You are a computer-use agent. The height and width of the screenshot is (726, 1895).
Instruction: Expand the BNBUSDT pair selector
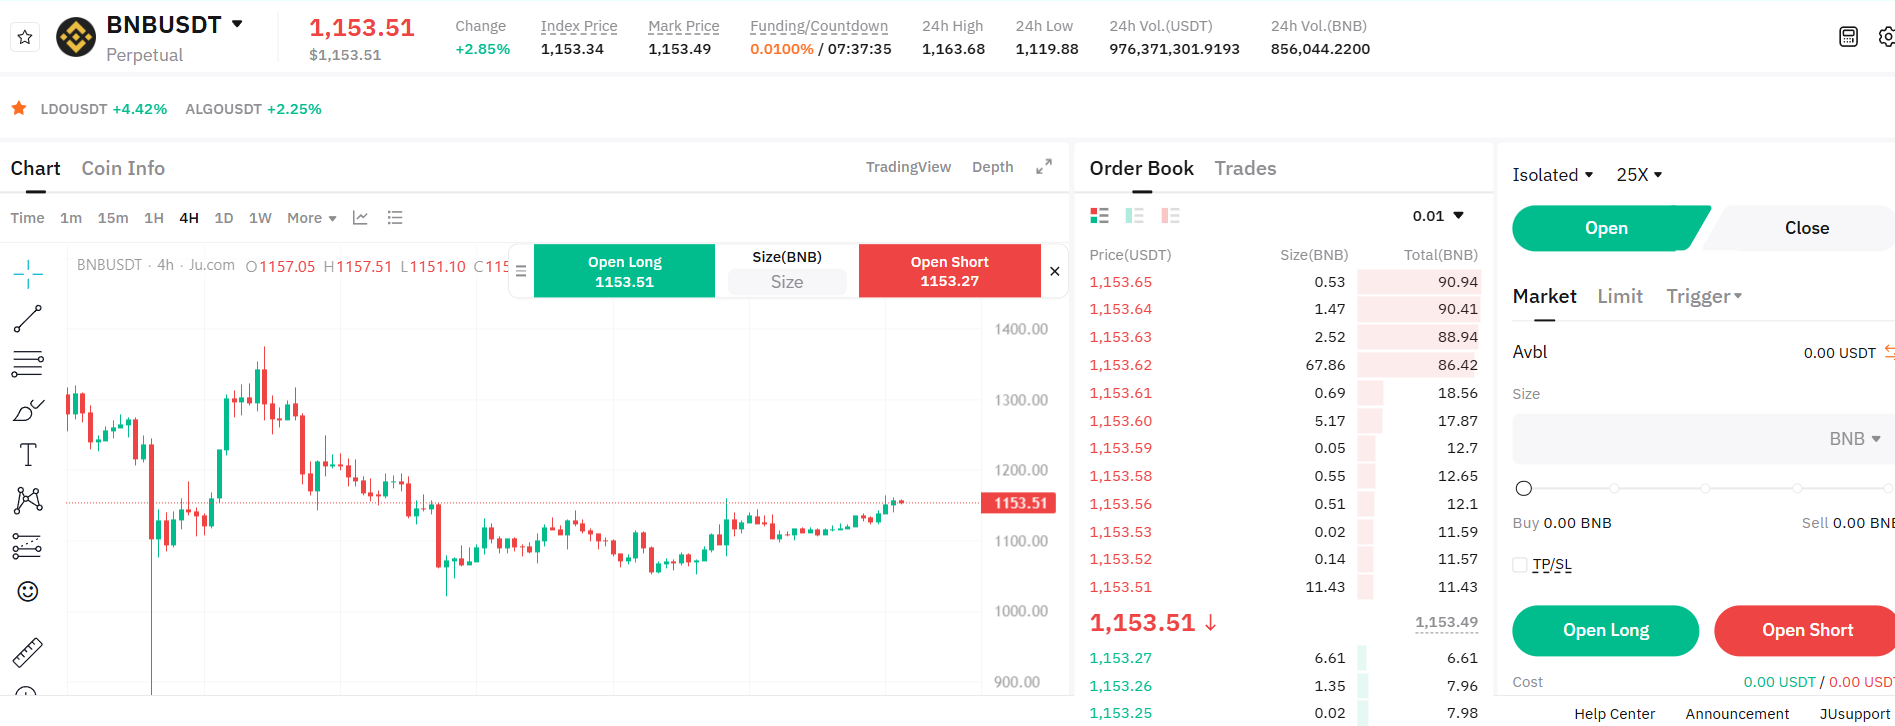click(x=237, y=24)
